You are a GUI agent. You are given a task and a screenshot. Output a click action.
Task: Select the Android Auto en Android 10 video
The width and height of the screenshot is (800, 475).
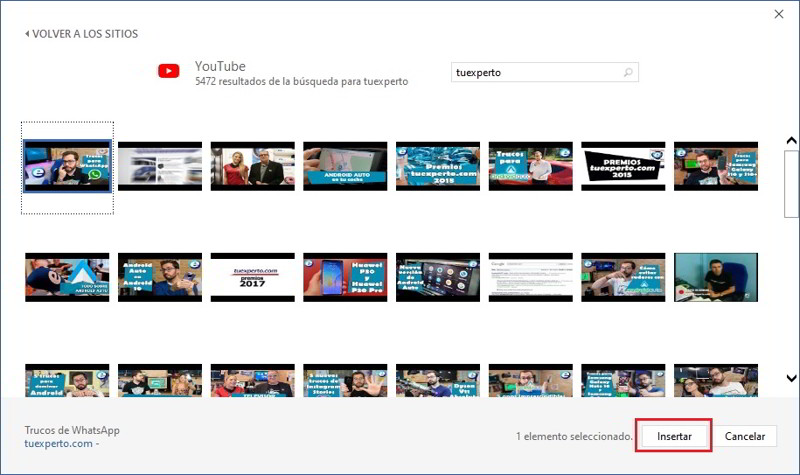[160, 277]
